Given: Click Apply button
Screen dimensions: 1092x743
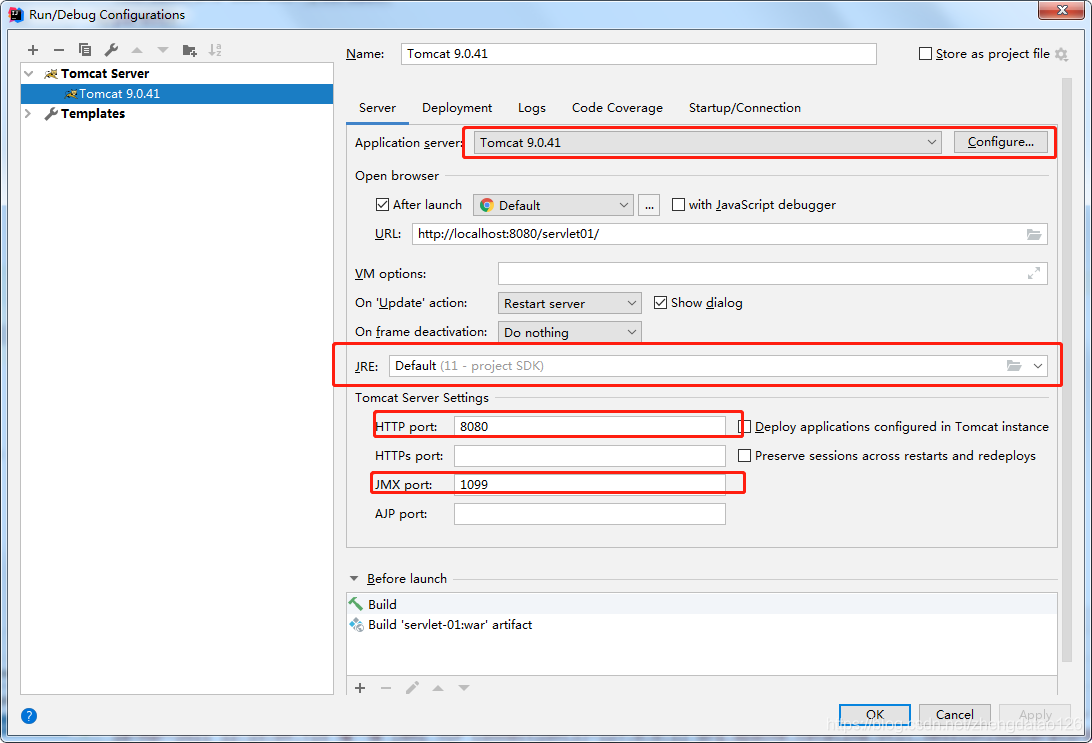Looking at the screenshot, I should (x=1035, y=714).
